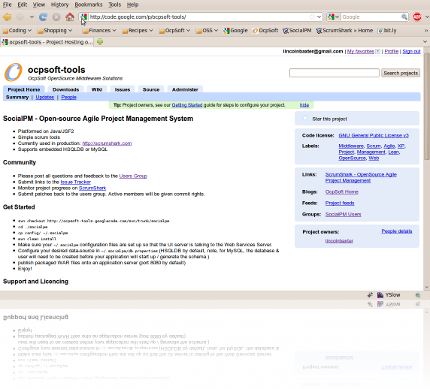Viewport: 430px width, 389px height.
Task: Click the Sign out link
Action: pyautogui.click(x=411, y=51)
